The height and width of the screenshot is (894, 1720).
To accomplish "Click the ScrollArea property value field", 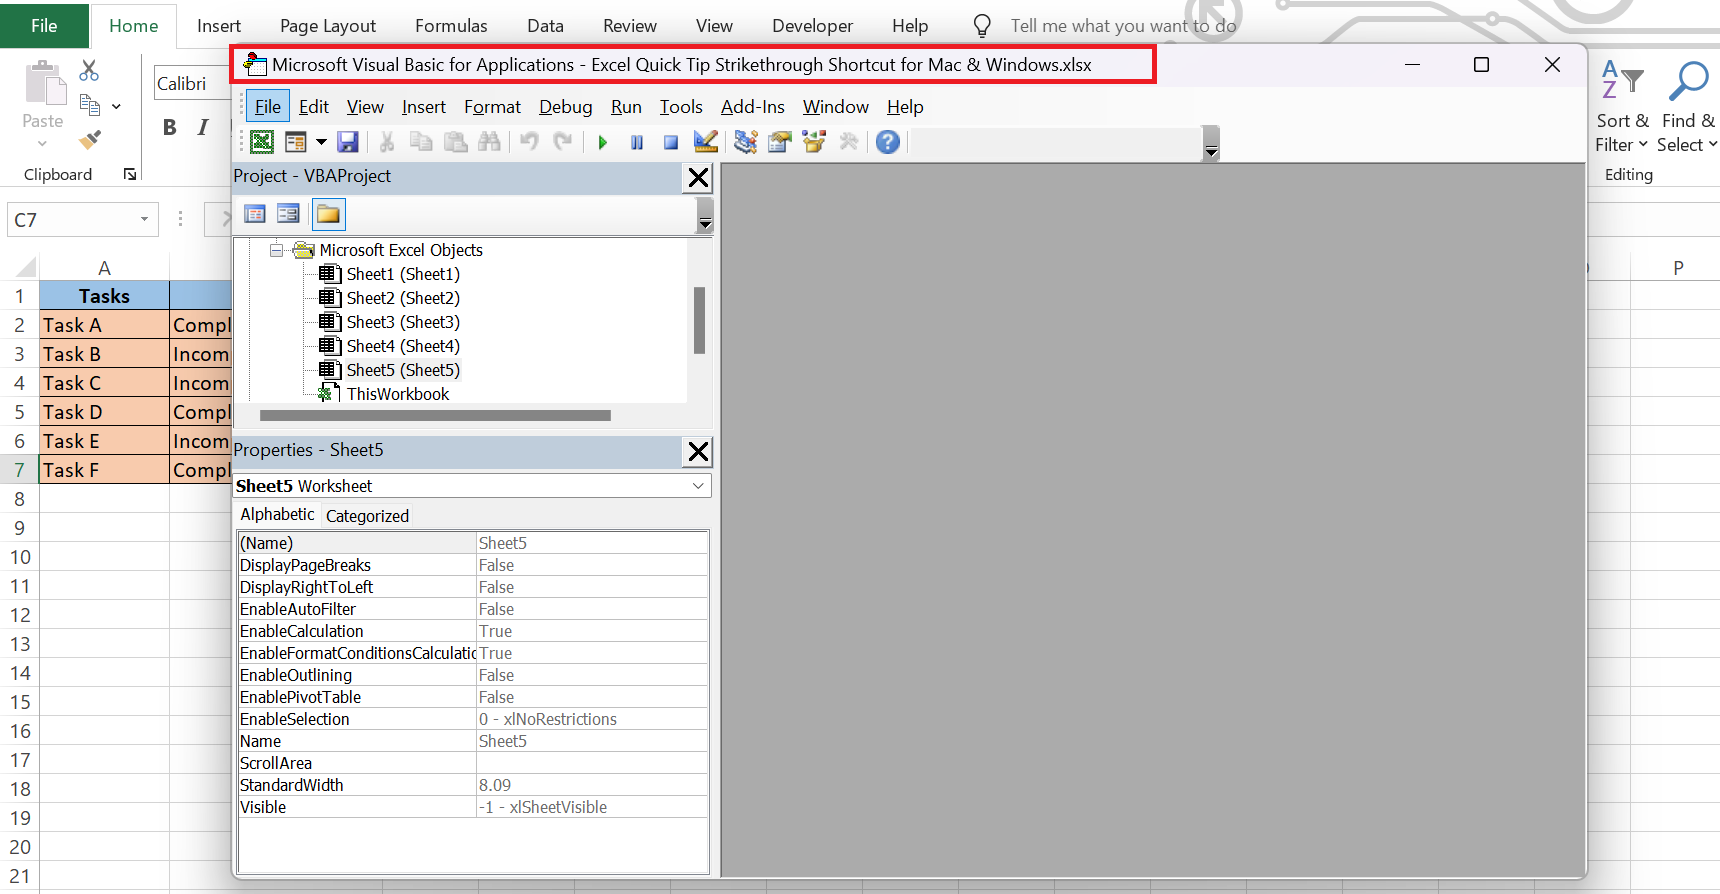I will [592, 763].
